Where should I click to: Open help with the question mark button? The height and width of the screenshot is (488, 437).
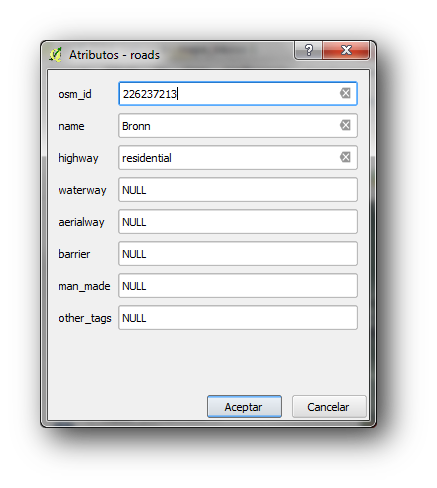click(309, 50)
